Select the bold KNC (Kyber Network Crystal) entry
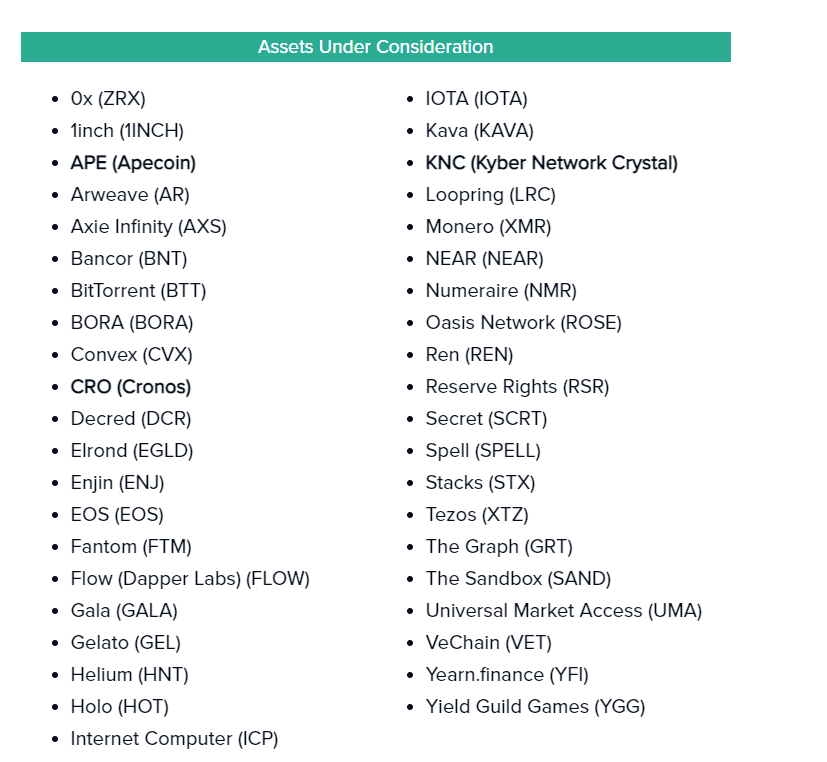The width and height of the screenshot is (827, 762). (x=551, y=163)
